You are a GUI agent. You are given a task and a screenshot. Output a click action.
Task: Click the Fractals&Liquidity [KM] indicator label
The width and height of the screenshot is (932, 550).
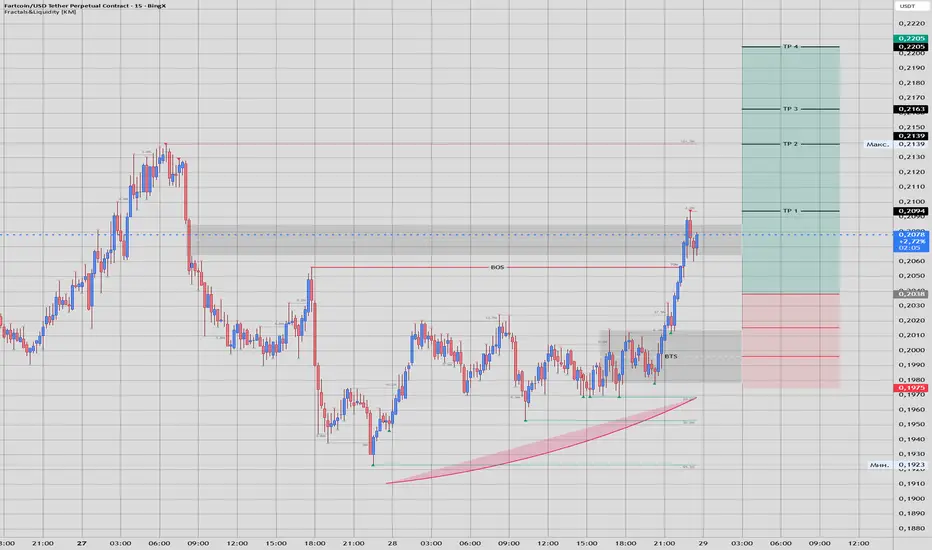[x=40, y=12]
